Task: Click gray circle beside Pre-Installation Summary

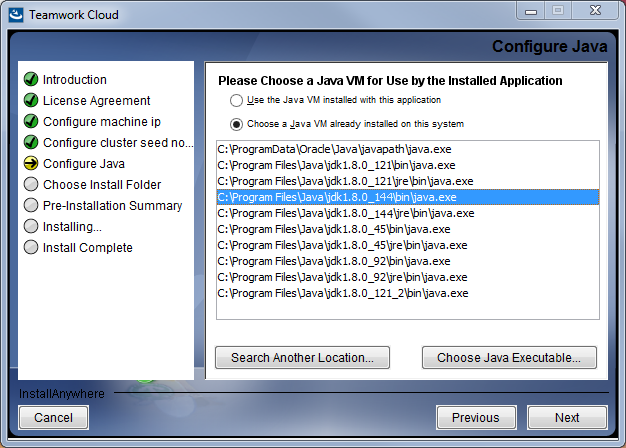Action: 31,205
